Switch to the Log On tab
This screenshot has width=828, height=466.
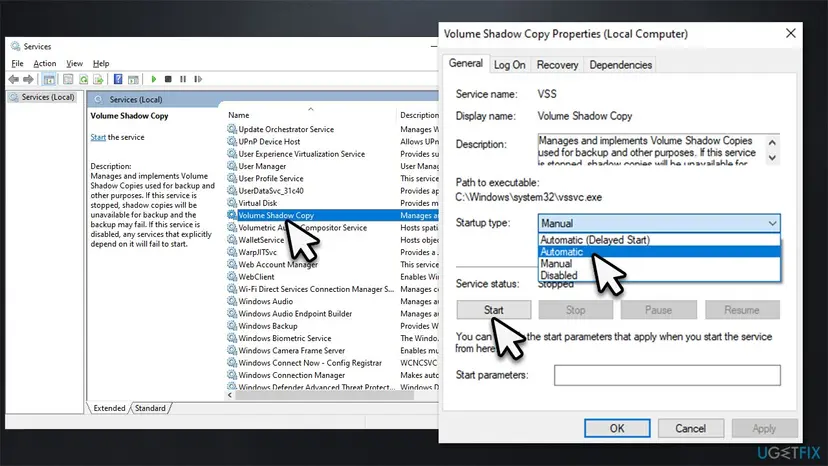tap(510, 65)
